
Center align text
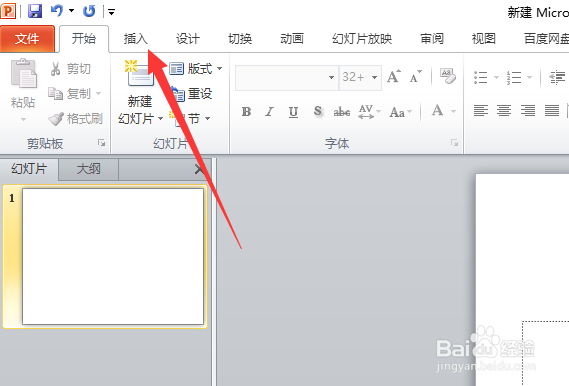[504, 110]
